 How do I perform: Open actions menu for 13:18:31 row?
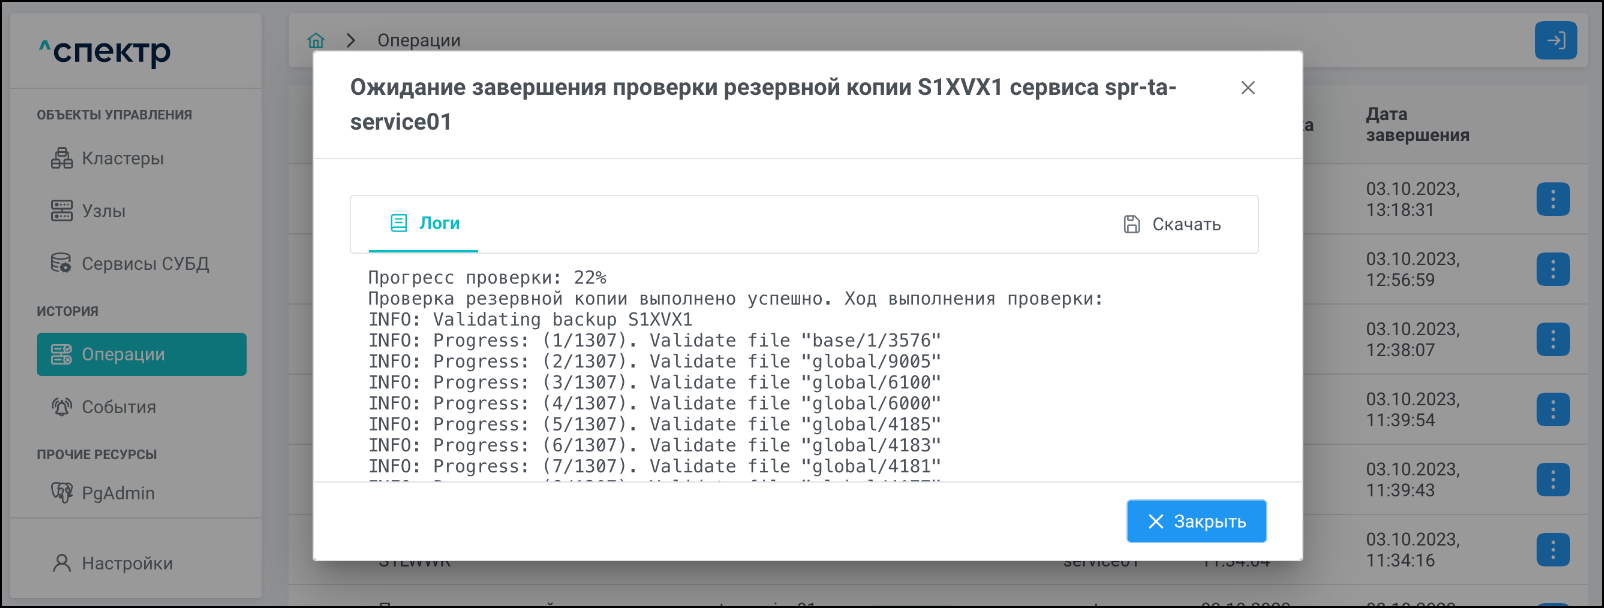[x=1553, y=199]
